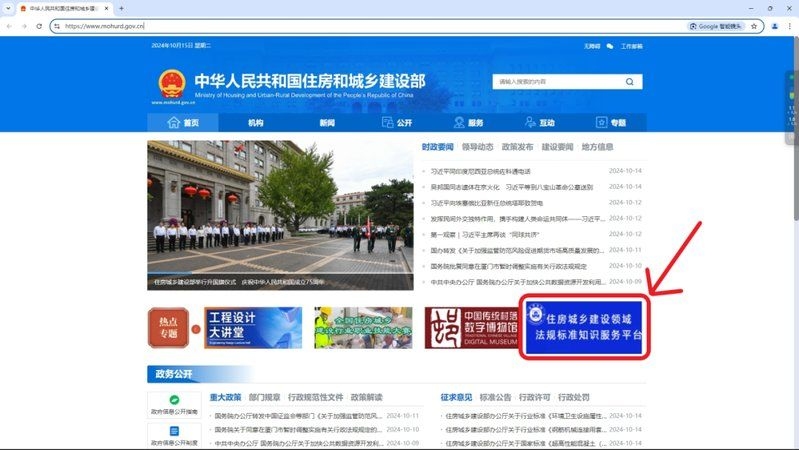Open the headline mentioning 八宝山革命公墓

coord(512,188)
